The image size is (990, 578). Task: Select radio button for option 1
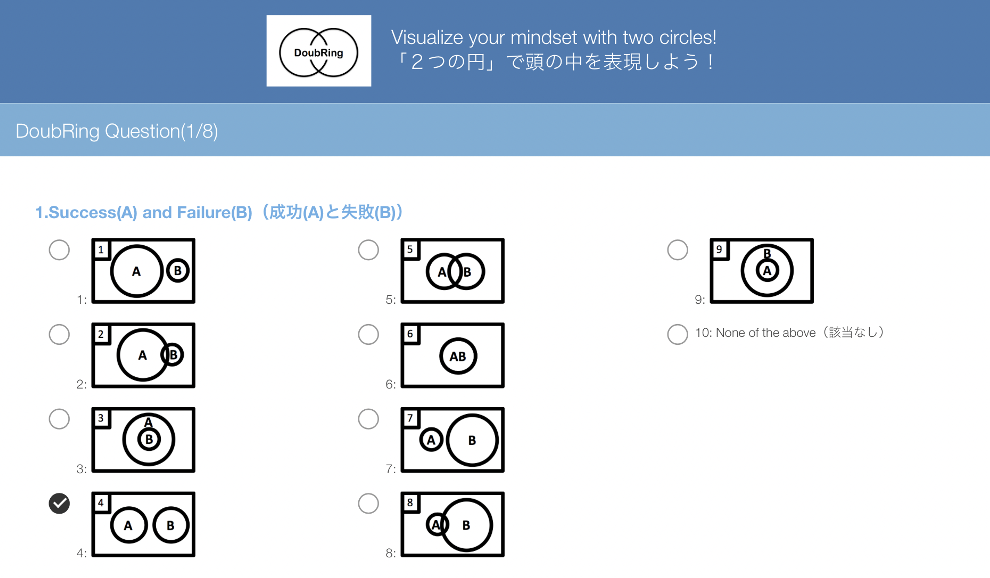tap(60, 250)
